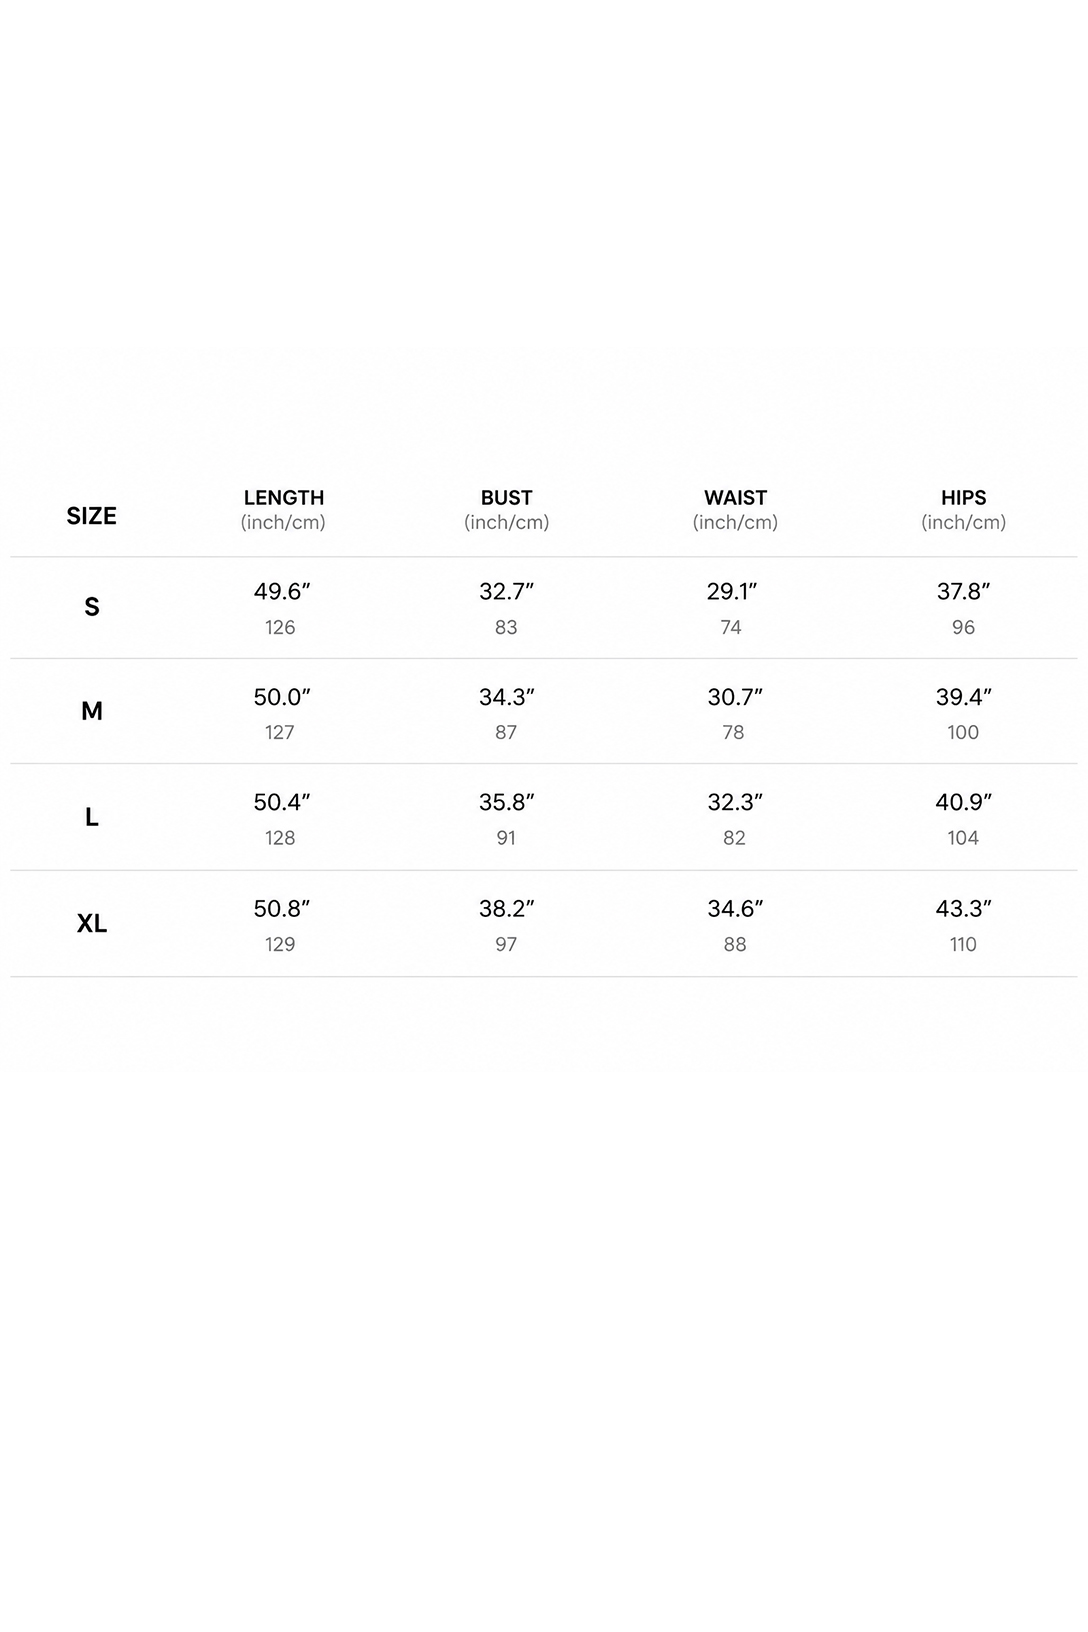This screenshot has width=1088, height=1632.
Task: Click the M size row label
Action: click(x=92, y=711)
